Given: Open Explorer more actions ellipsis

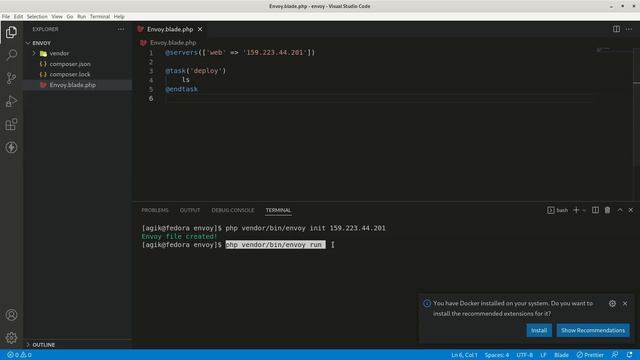Looking at the screenshot, I should 121,29.
